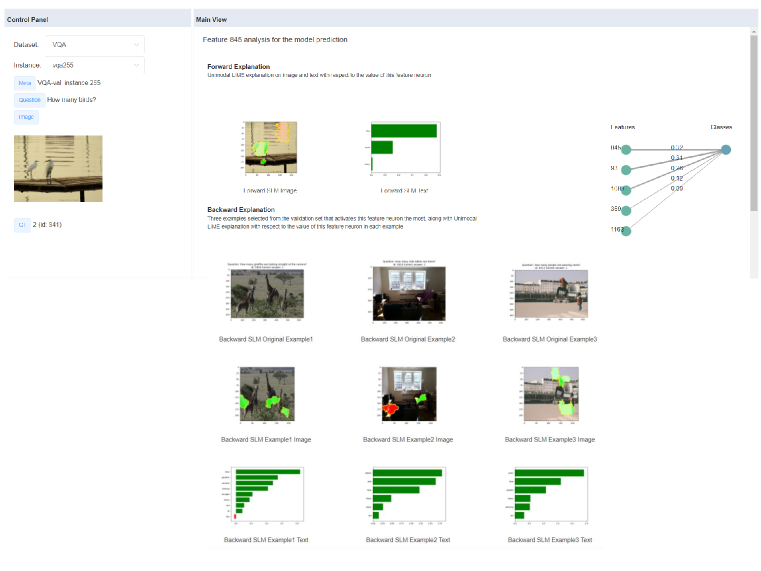Click the third feature node from top
This screenshot has height=571, width=761.
[626, 189]
